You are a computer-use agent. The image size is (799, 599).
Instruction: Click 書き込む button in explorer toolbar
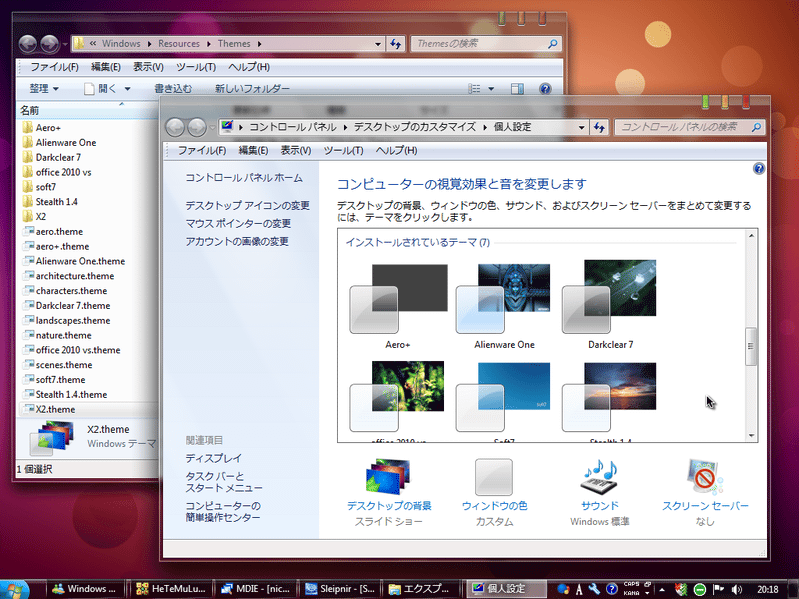click(x=173, y=89)
